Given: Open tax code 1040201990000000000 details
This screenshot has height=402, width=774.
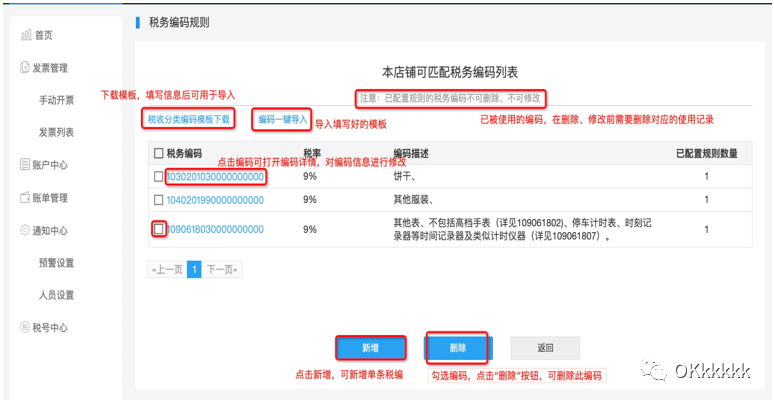Looking at the screenshot, I should coord(215,200).
